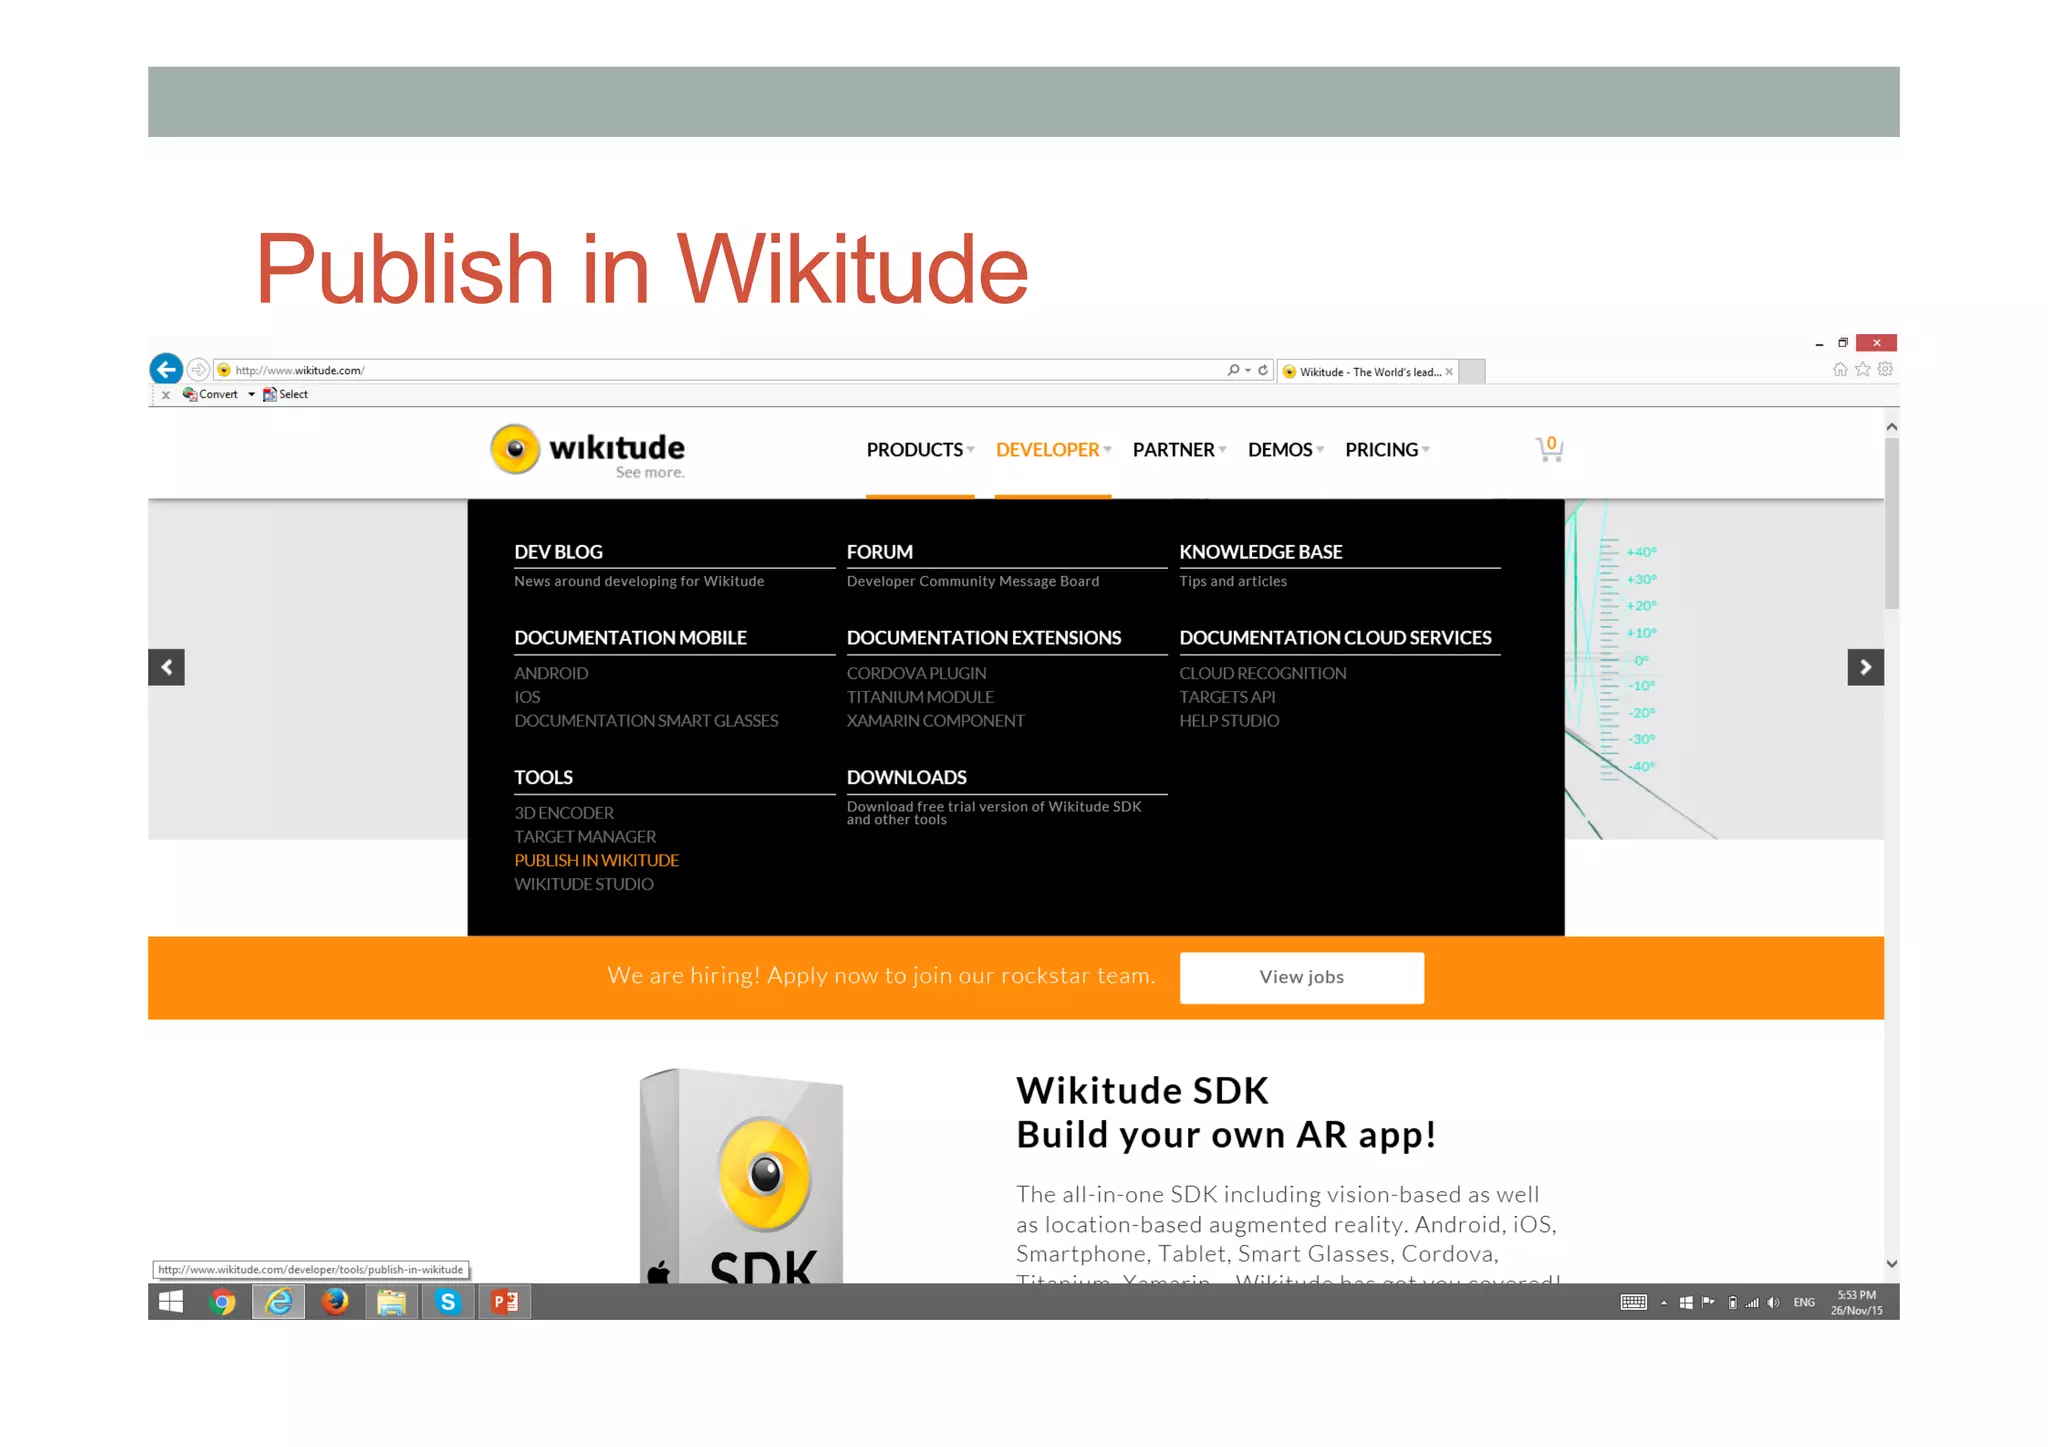Open TITANIUM MODULE link
This screenshot has width=2048, height=1447.
click(x=920, y=697)
